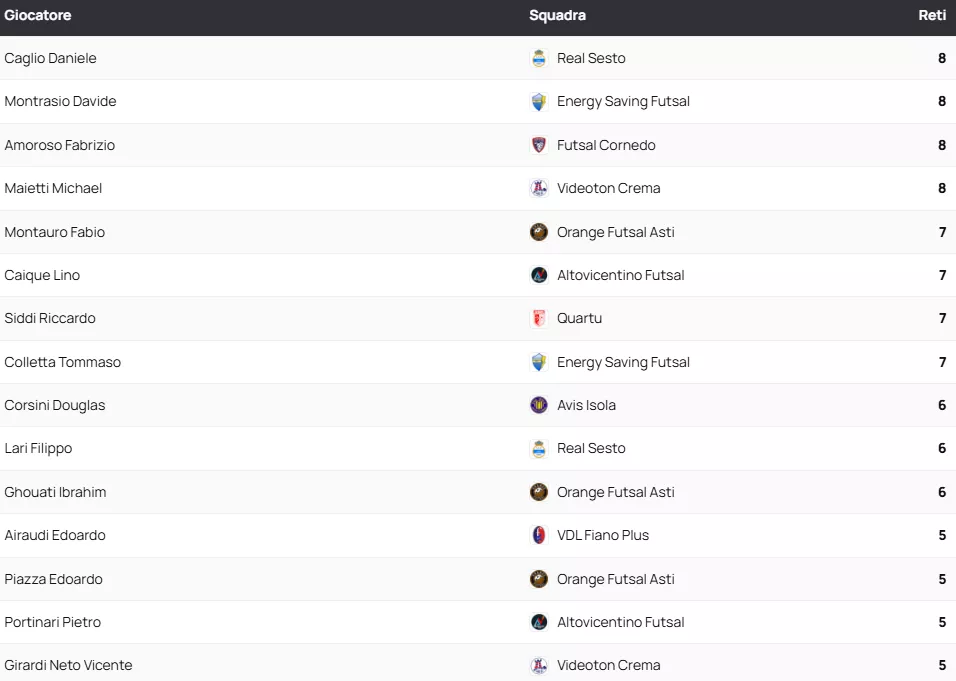Open player Amoroso Fabrizio
Image resolution: width=956 pixels, height=681 pixels.
click(60, 145)
